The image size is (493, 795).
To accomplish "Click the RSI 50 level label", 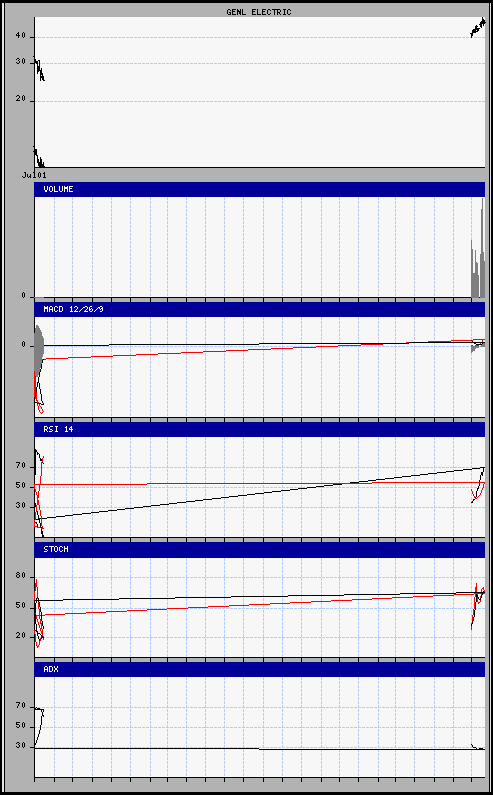I will [20, 487].
